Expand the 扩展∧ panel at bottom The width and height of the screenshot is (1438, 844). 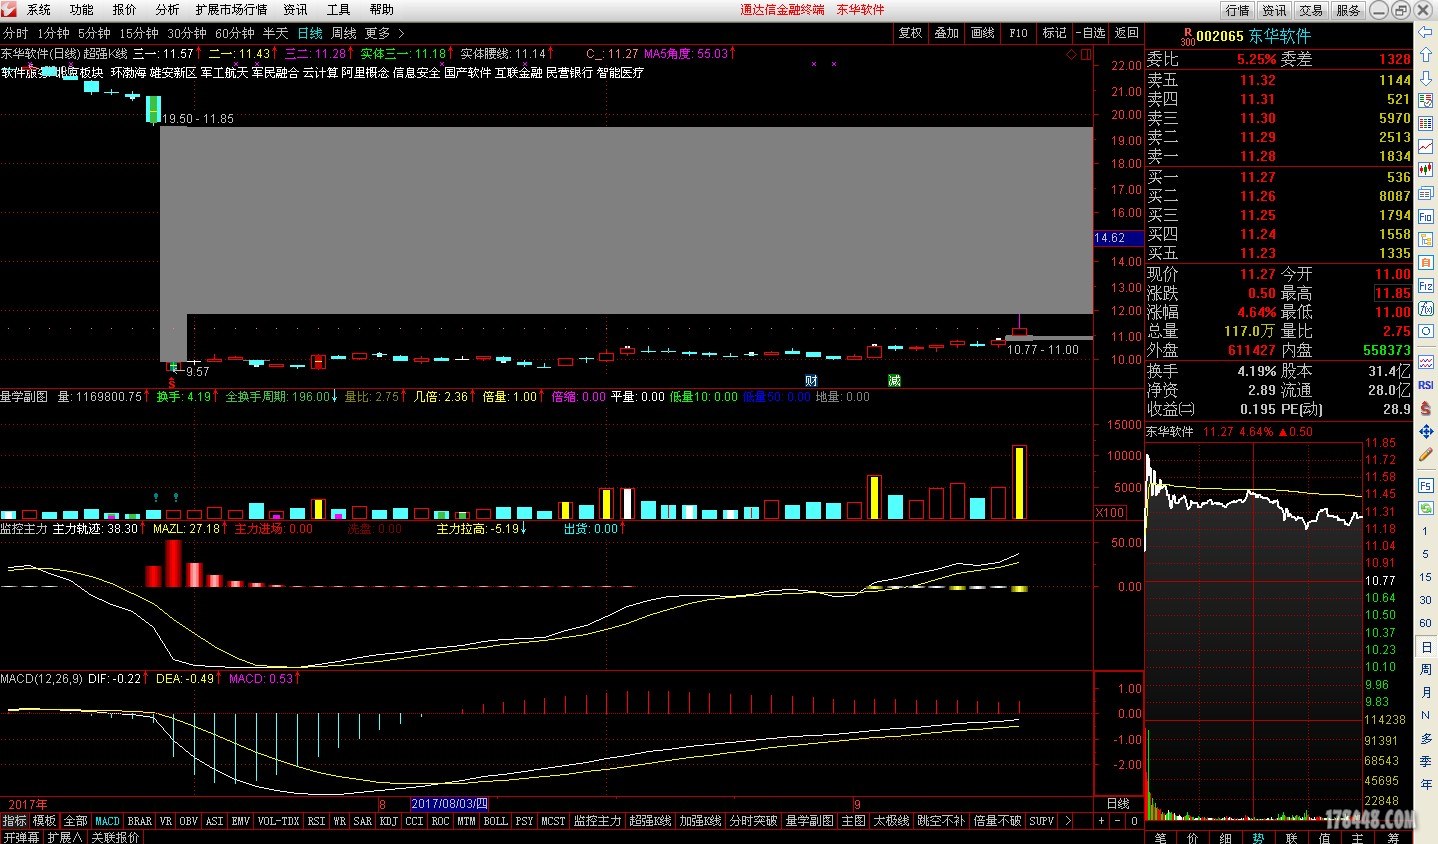(65, 837)
